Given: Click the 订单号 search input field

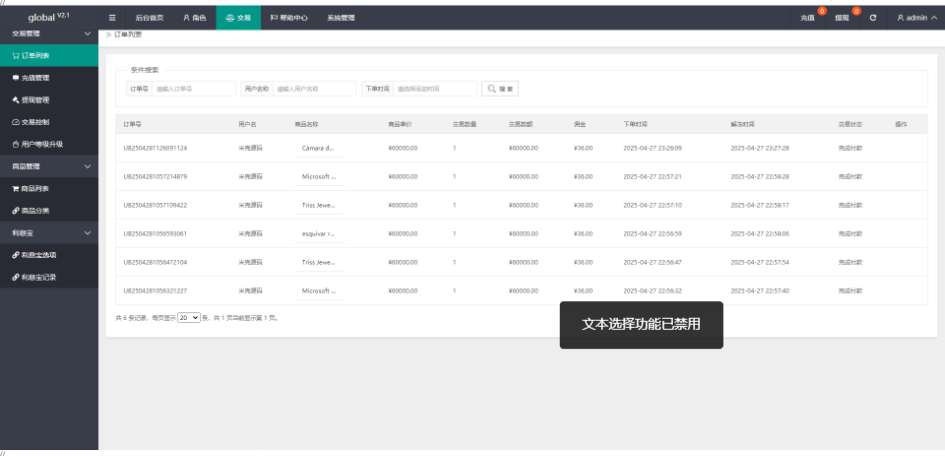Looking at the screenshot, I should coord(194,89).
